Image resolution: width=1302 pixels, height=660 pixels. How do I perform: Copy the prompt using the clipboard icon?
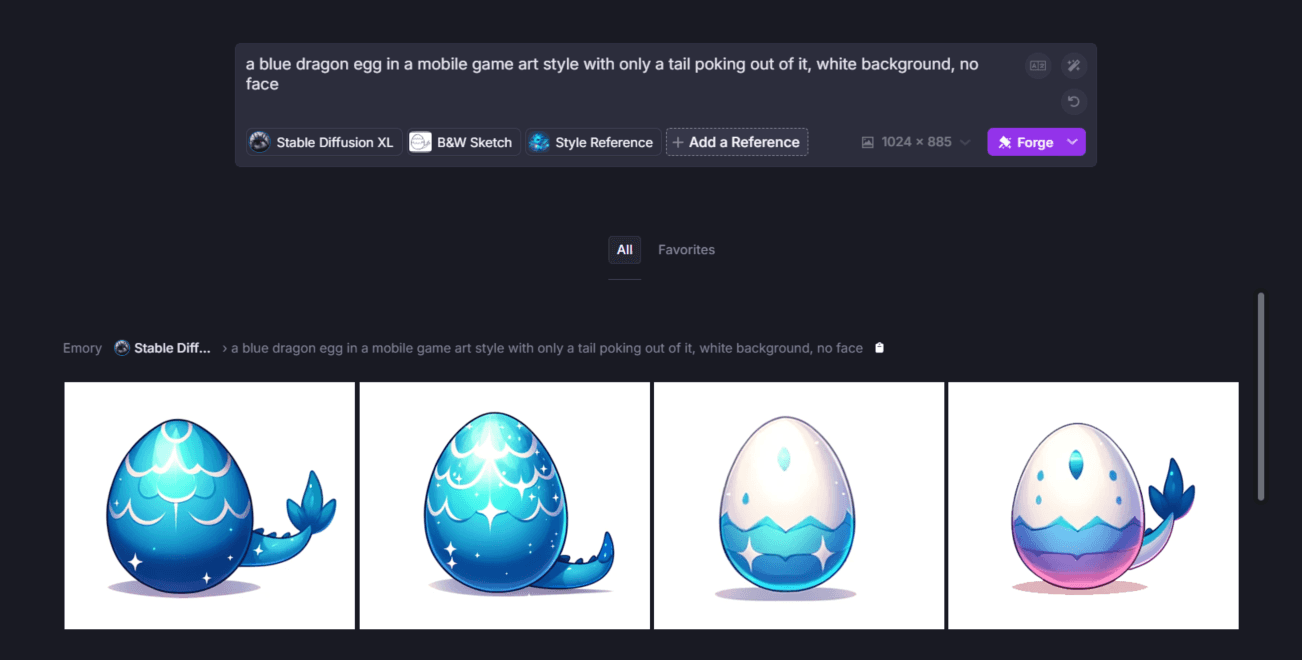[879, 348]
